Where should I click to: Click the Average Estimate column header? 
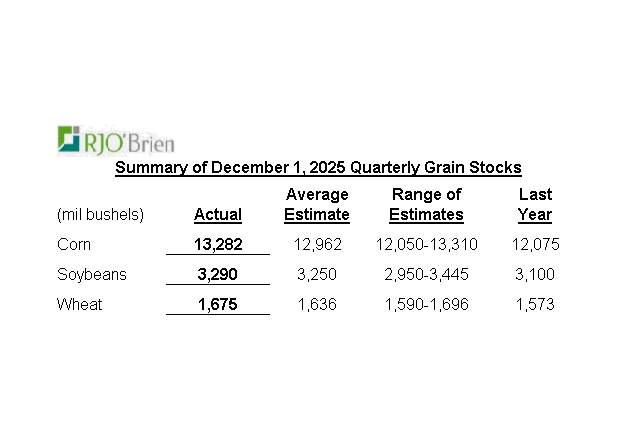coord(317,204)
